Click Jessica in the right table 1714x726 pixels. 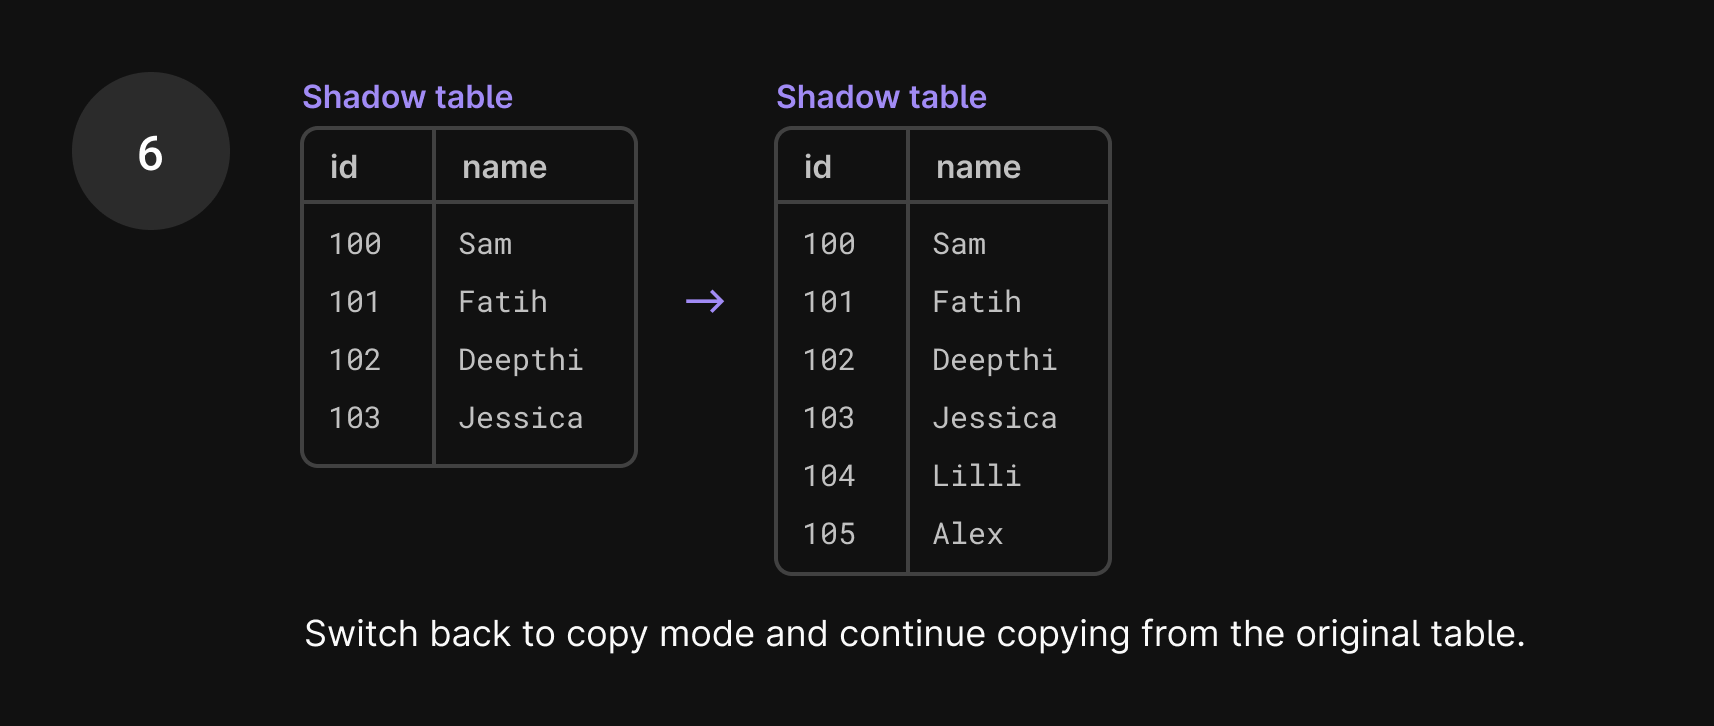pyautogui.click(x=994, y=417)
